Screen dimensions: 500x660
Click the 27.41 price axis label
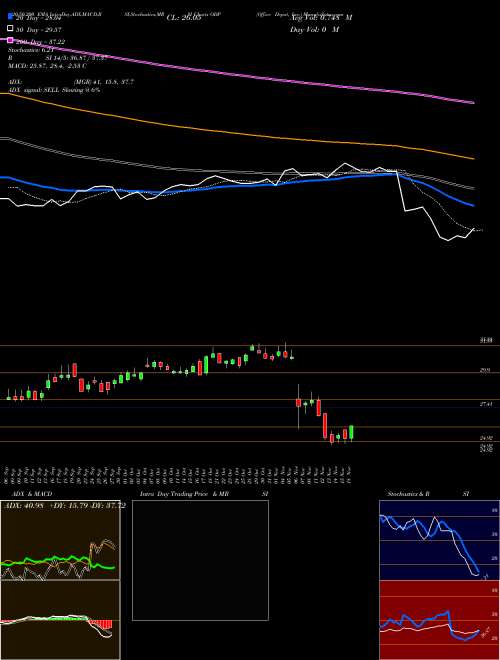[x=486, y=404]
